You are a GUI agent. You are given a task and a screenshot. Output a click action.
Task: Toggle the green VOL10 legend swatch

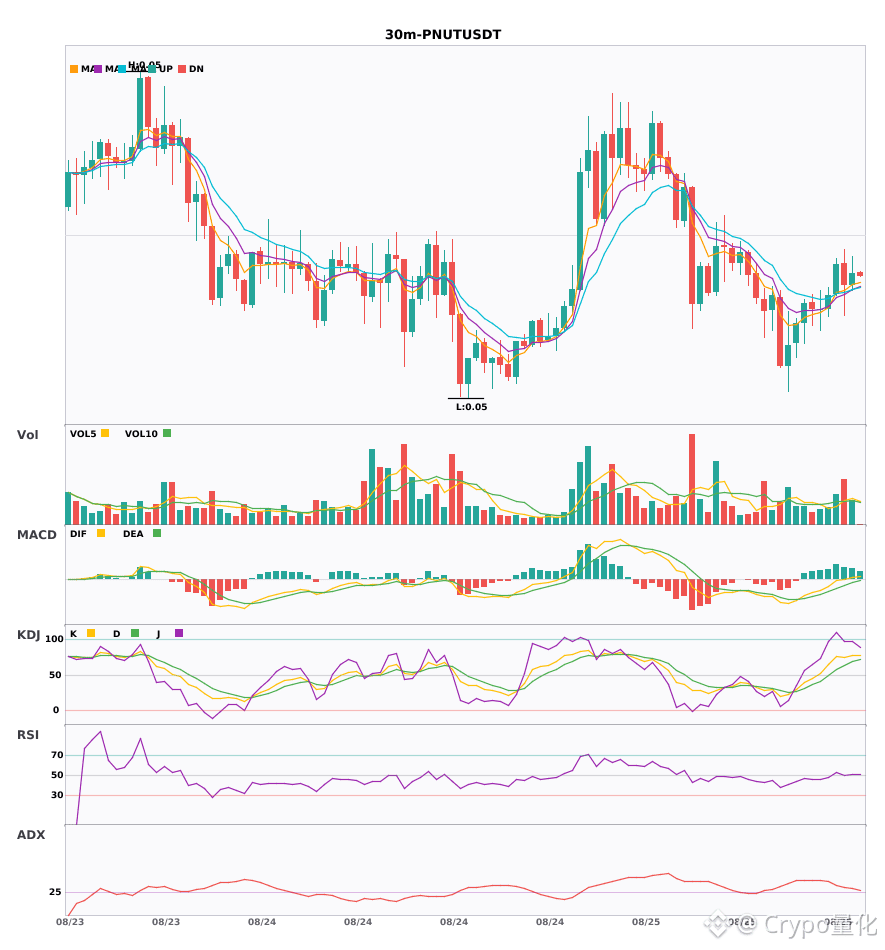[167, 433]
